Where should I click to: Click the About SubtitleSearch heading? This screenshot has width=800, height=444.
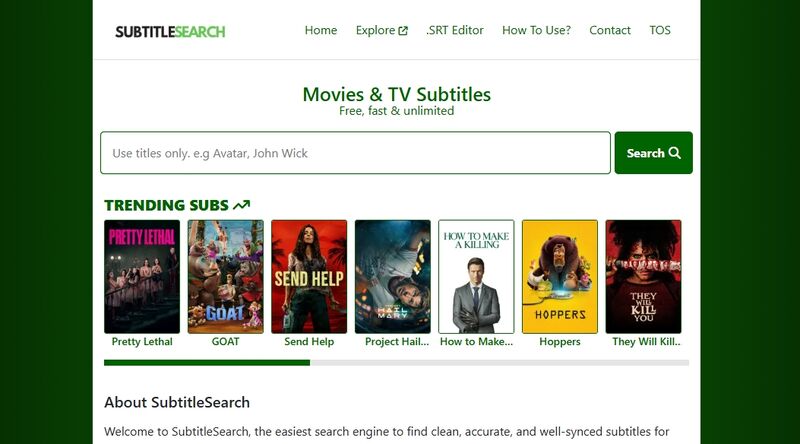[177, 402]
